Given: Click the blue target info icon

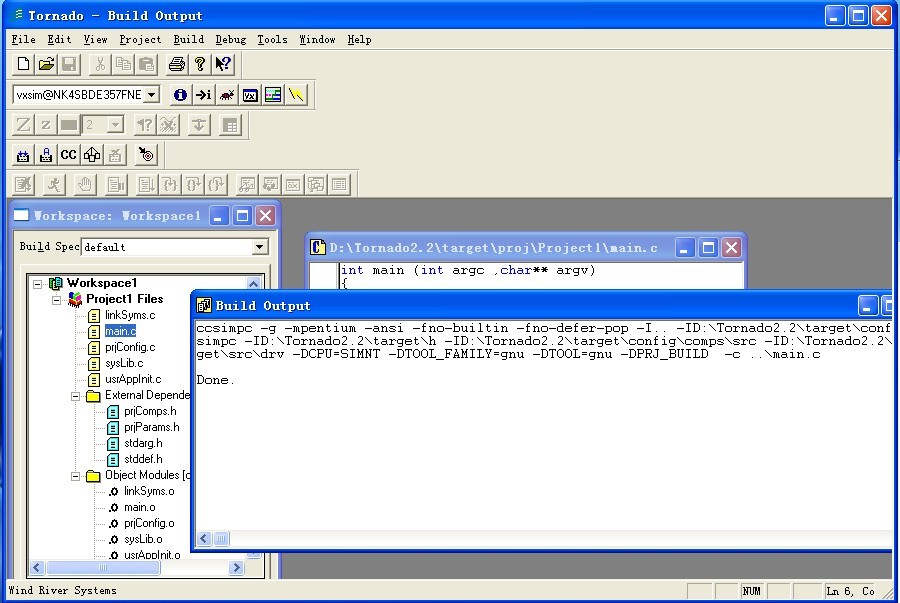Looking at the screenshot, I should point(180,95).
